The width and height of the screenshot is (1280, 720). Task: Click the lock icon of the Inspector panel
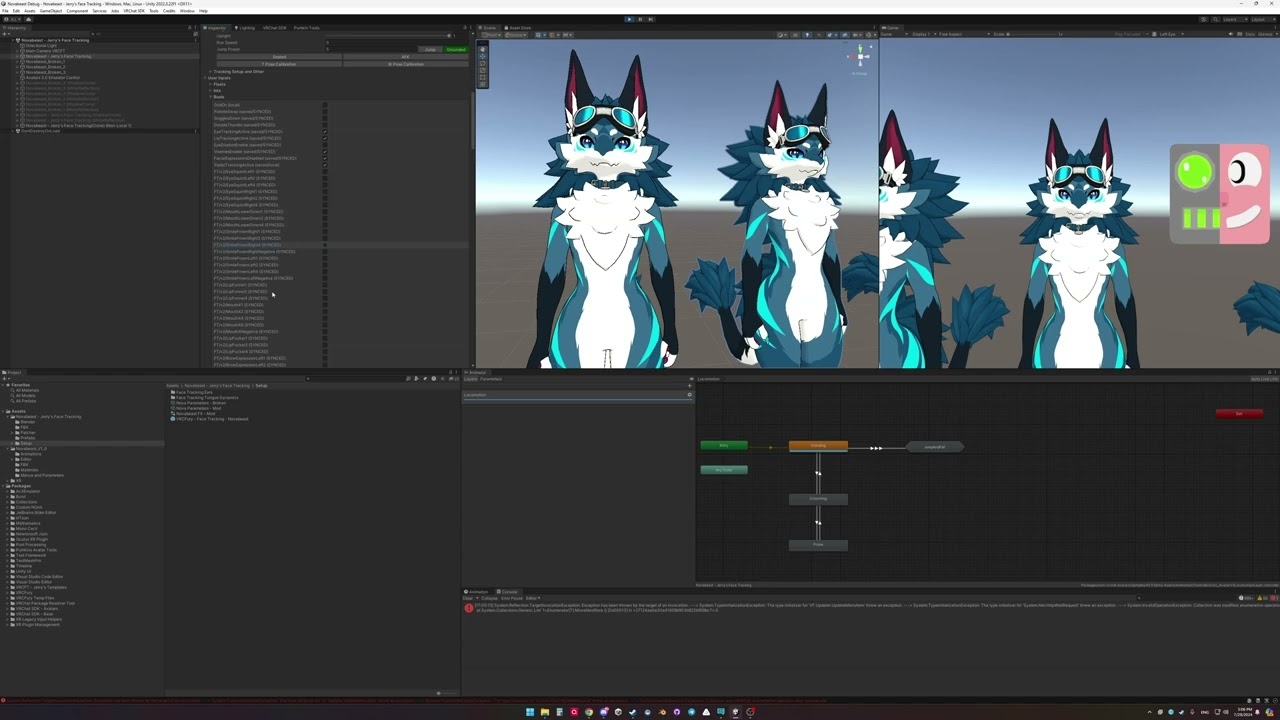pyautogui.click(x=464, y=27)
